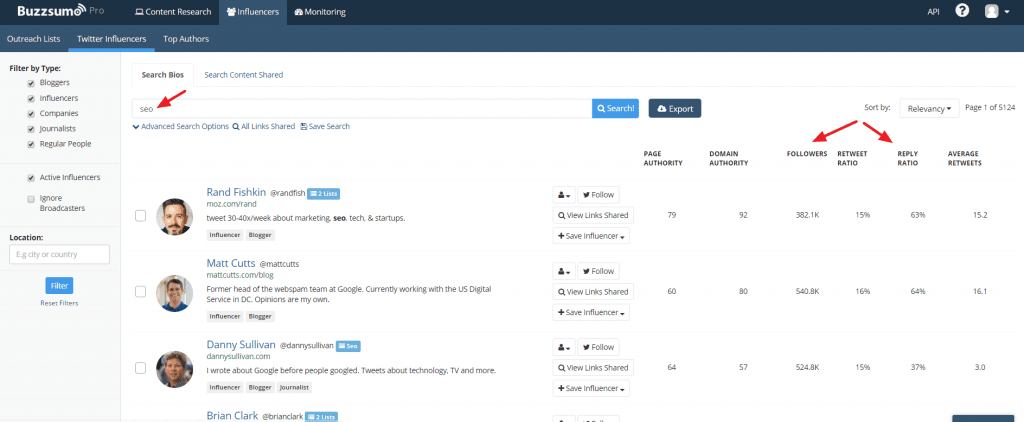View Links Shared by Matt Cutts
Viewport: 1024px width, 422px height.
[593, 291]
